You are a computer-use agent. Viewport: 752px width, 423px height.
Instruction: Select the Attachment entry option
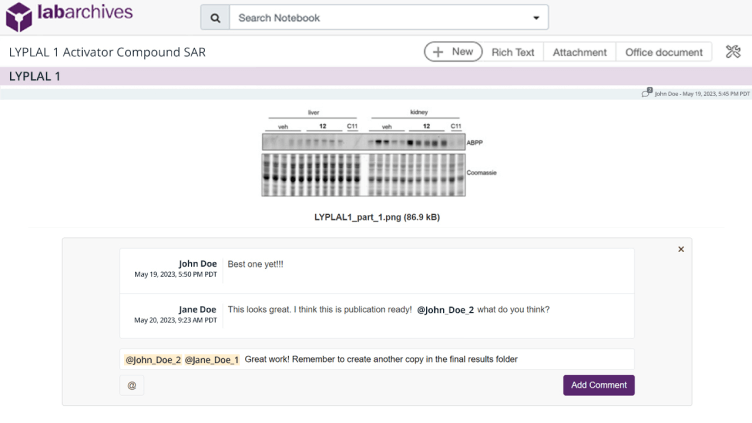click(x=579, y=52)
